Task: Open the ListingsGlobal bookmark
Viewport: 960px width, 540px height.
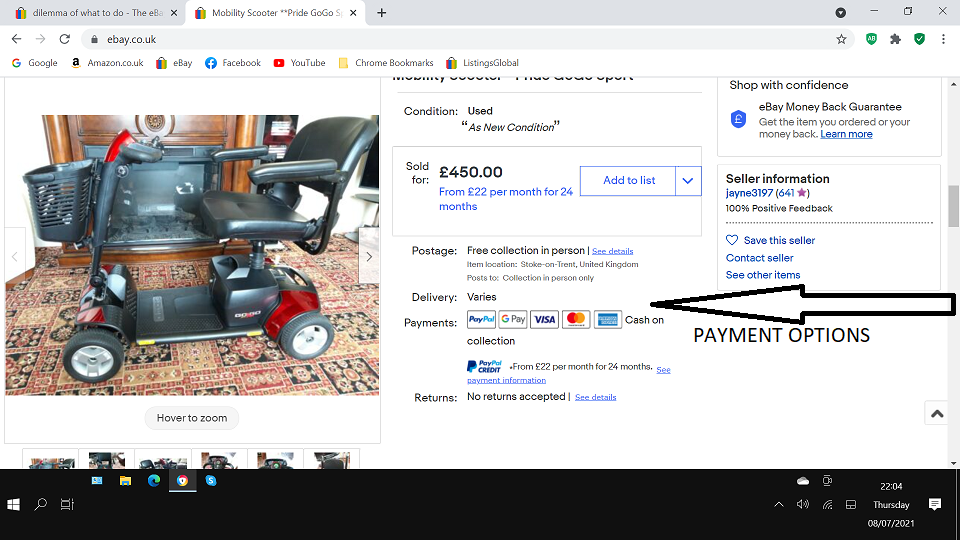Action: click(482, 63)
